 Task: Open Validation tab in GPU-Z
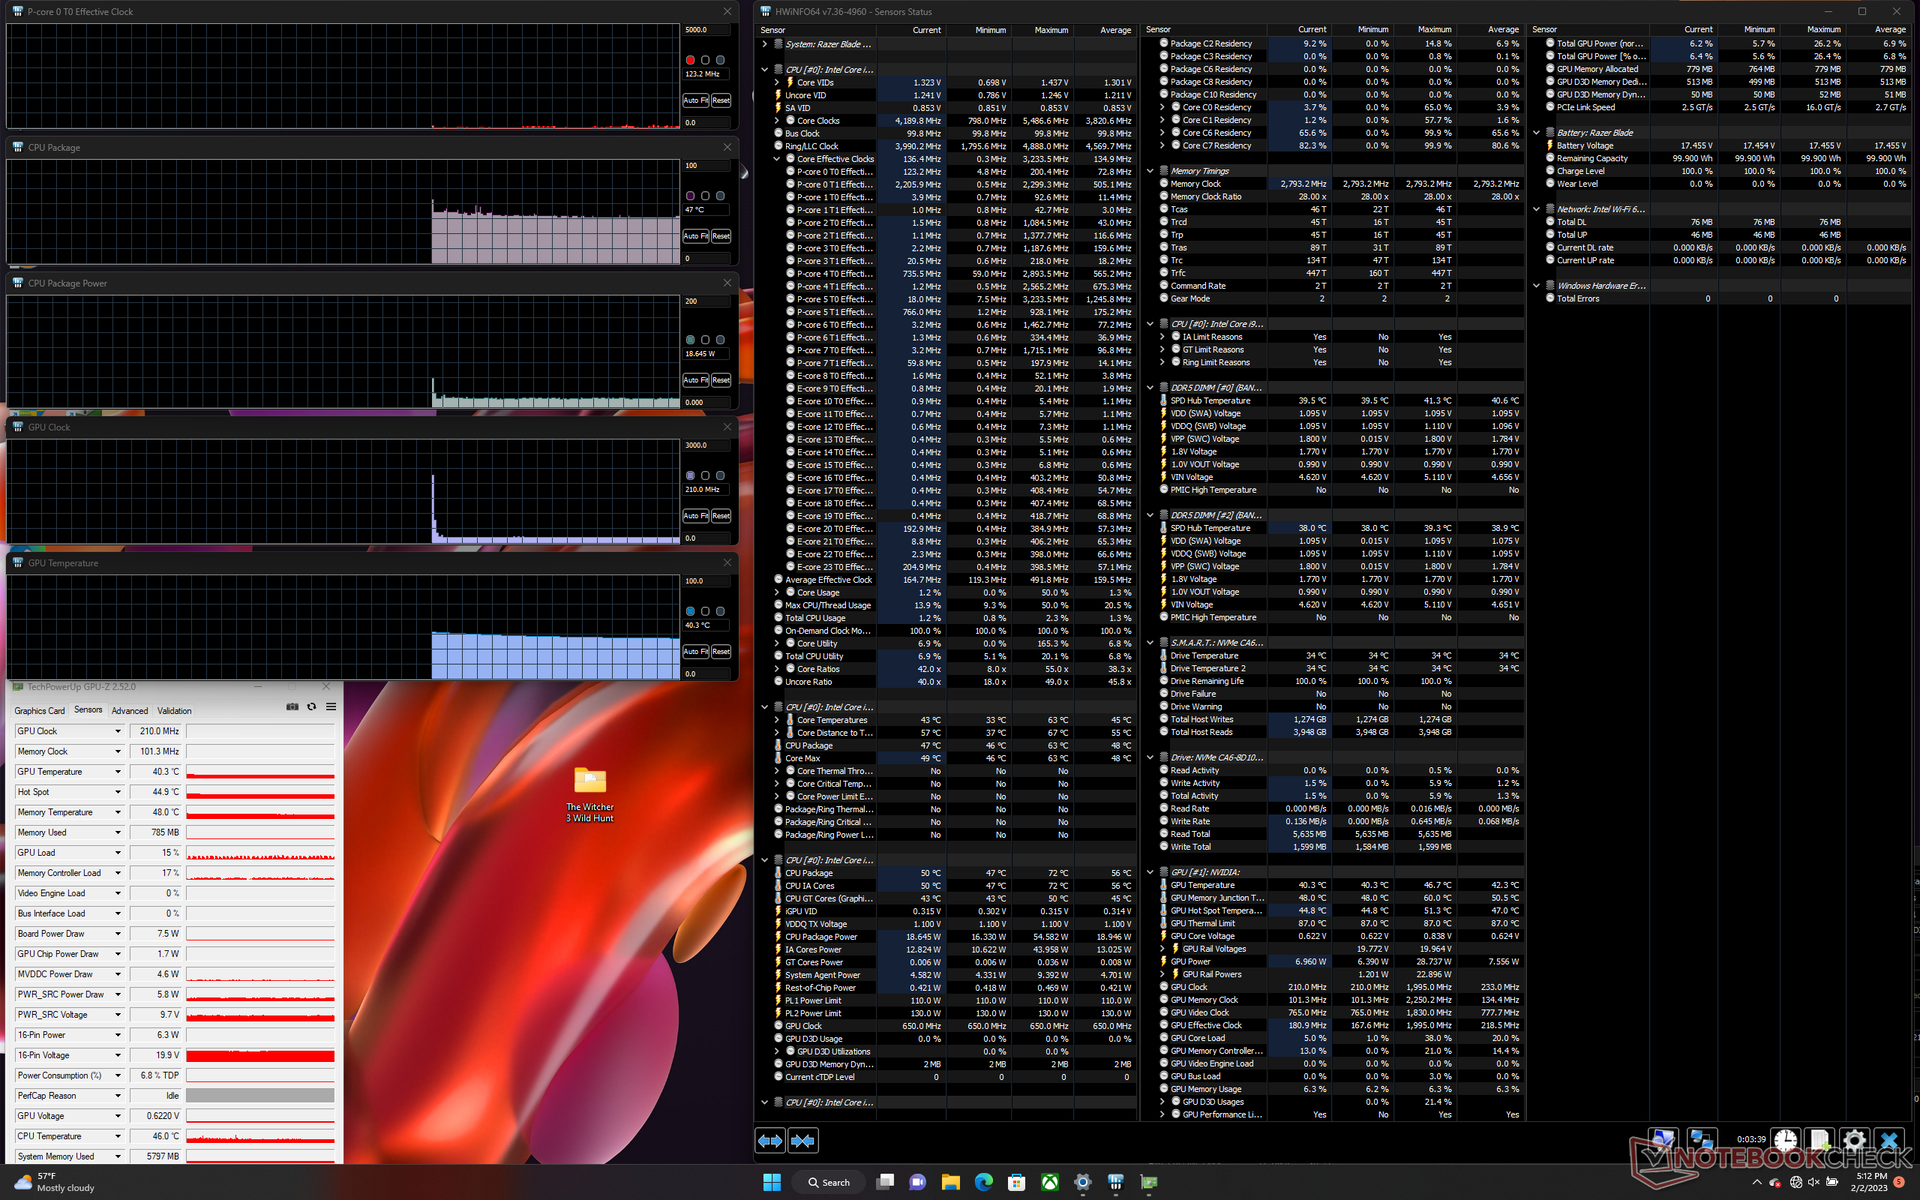(174, 711)
